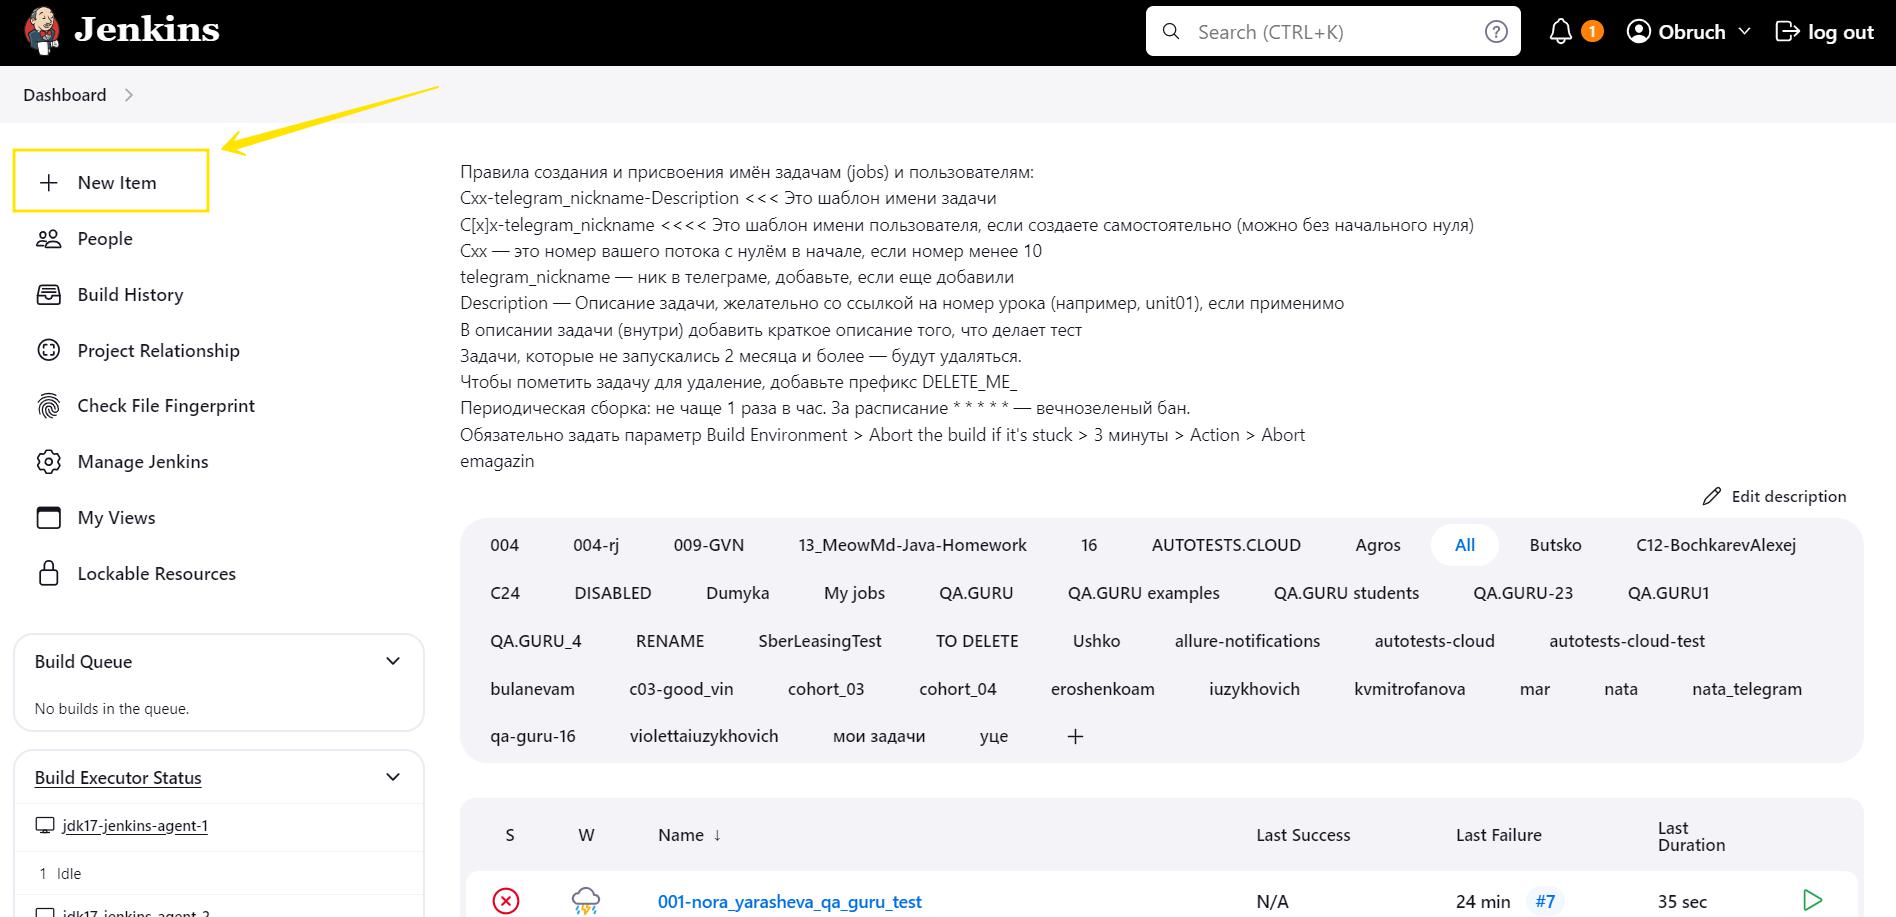The width and height of the screenshot is (1896, 917).
Task: Click the Project Relationship icon
Action: [48, 350]
